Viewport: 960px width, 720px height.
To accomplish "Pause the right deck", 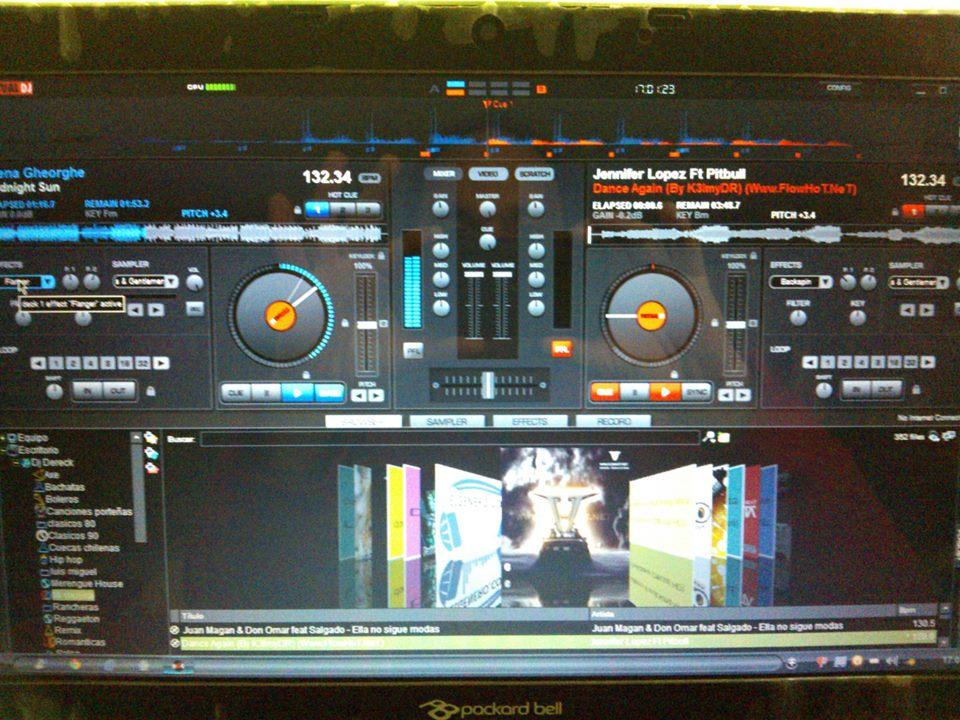I will point(635,392).
